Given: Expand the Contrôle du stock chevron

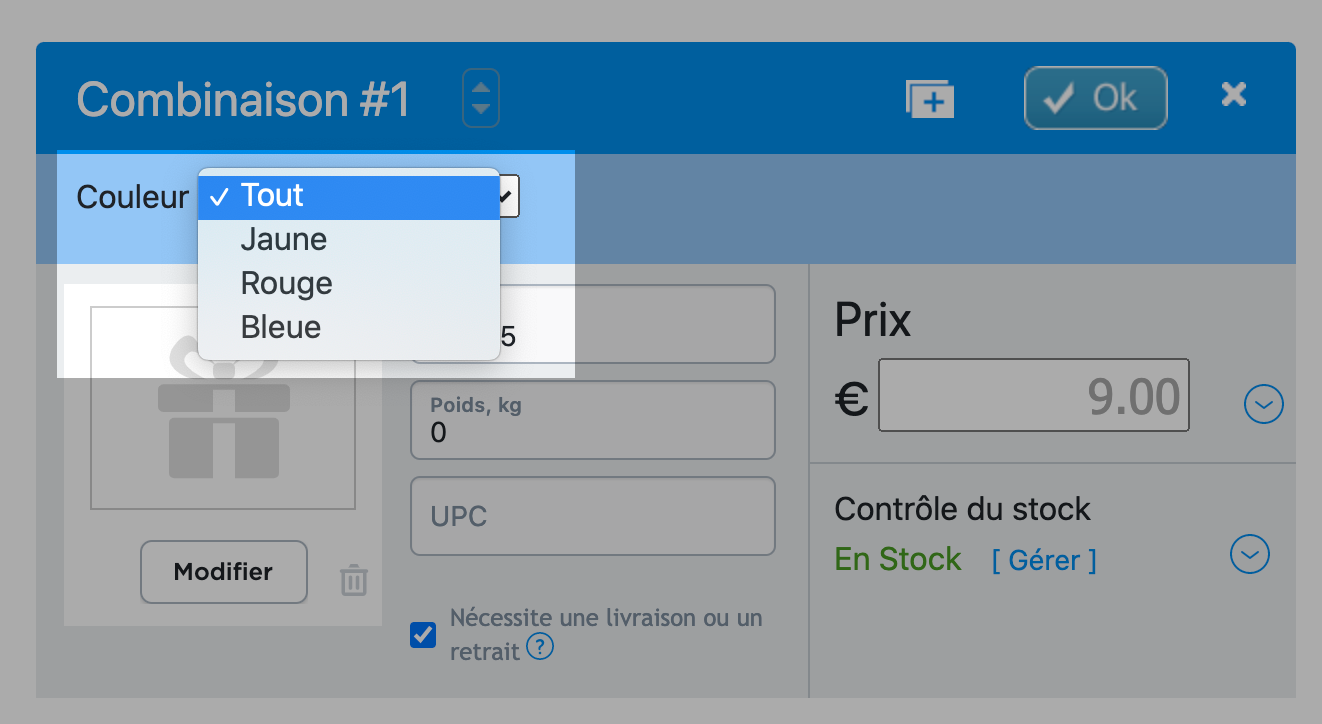Looking at the screenshot, I should (x=1250, y=554).
